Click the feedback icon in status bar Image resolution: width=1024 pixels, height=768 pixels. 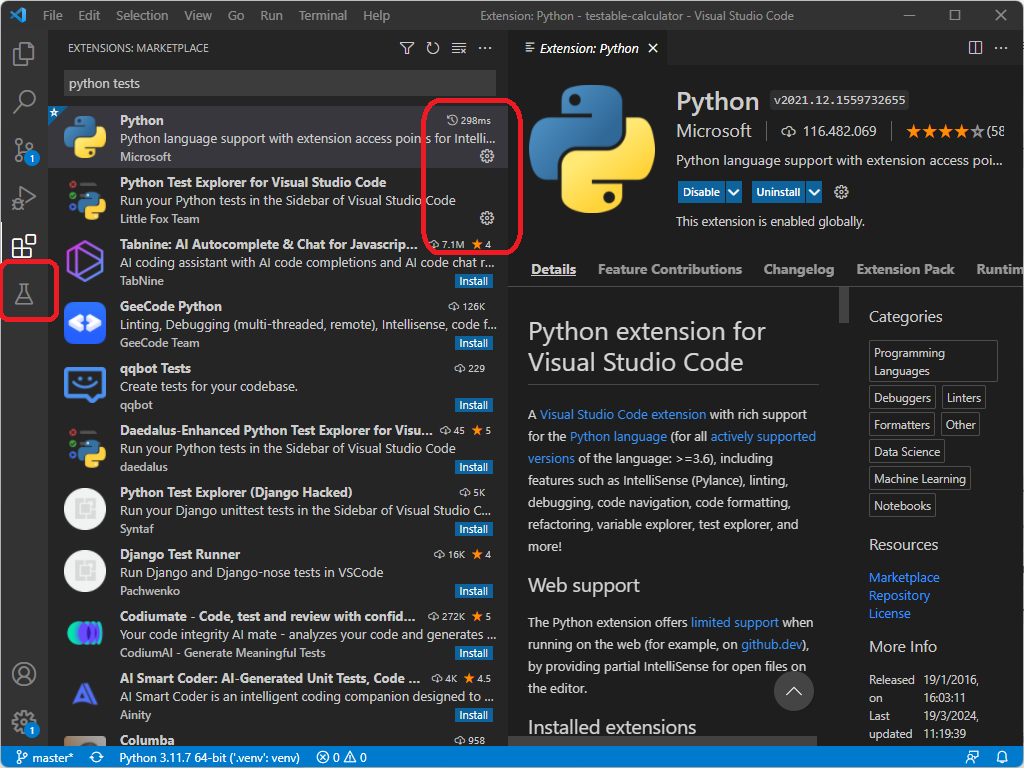972,758
